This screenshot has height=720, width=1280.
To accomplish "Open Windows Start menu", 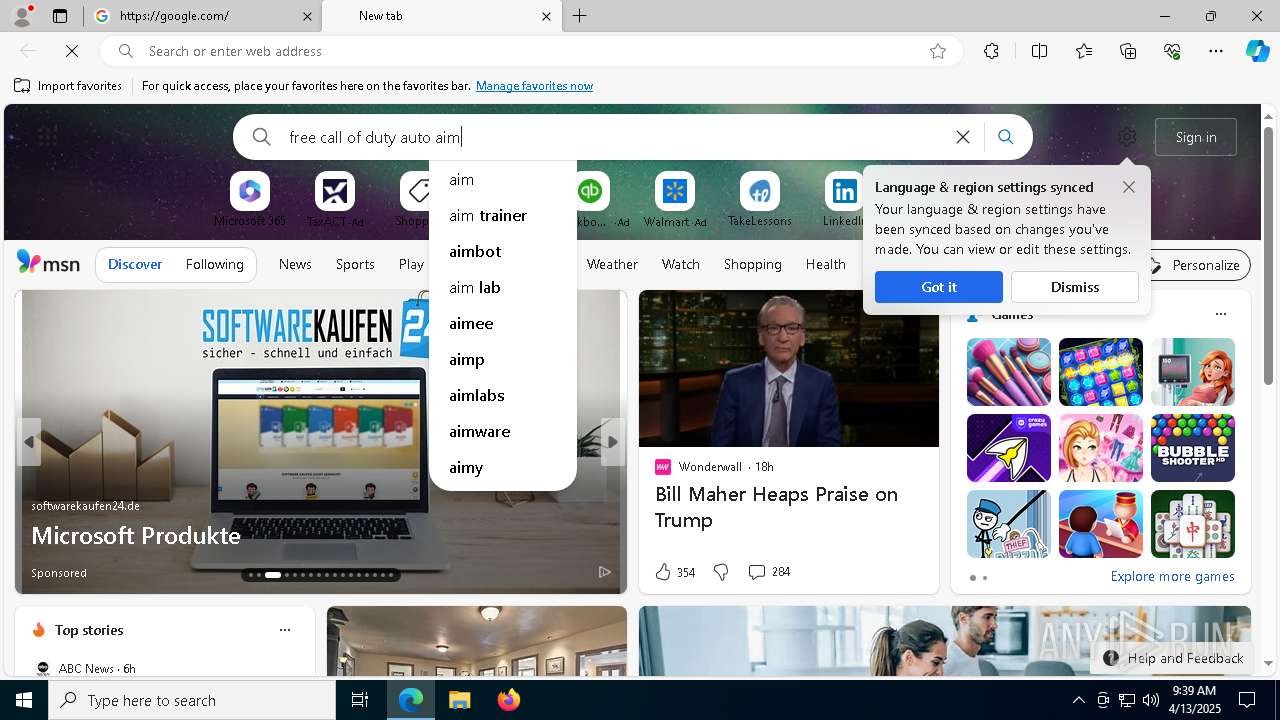I will point(24,700).
